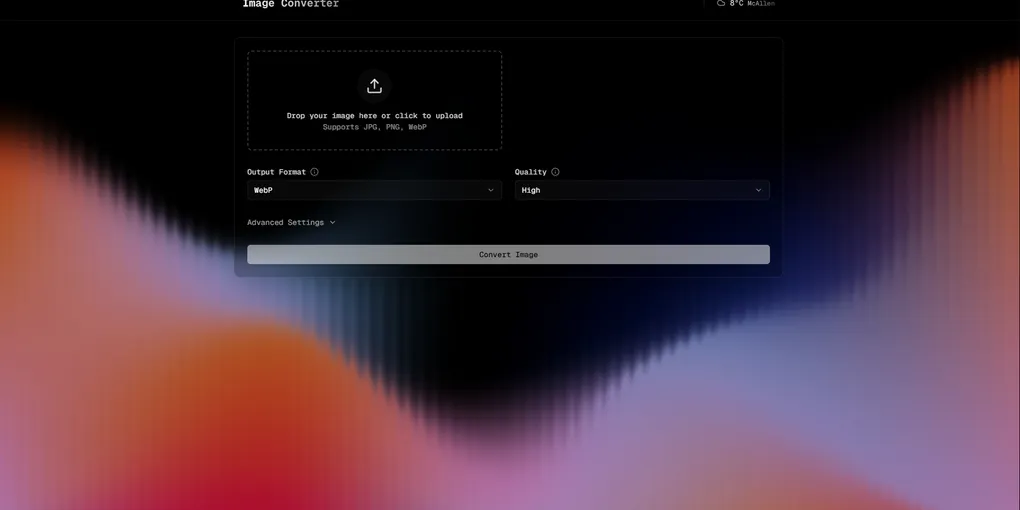Click the 'Supports JPG, PNG, WebP' text
Screen dimensions: 1020x510
pyautogui.click(x=375, y=127)
